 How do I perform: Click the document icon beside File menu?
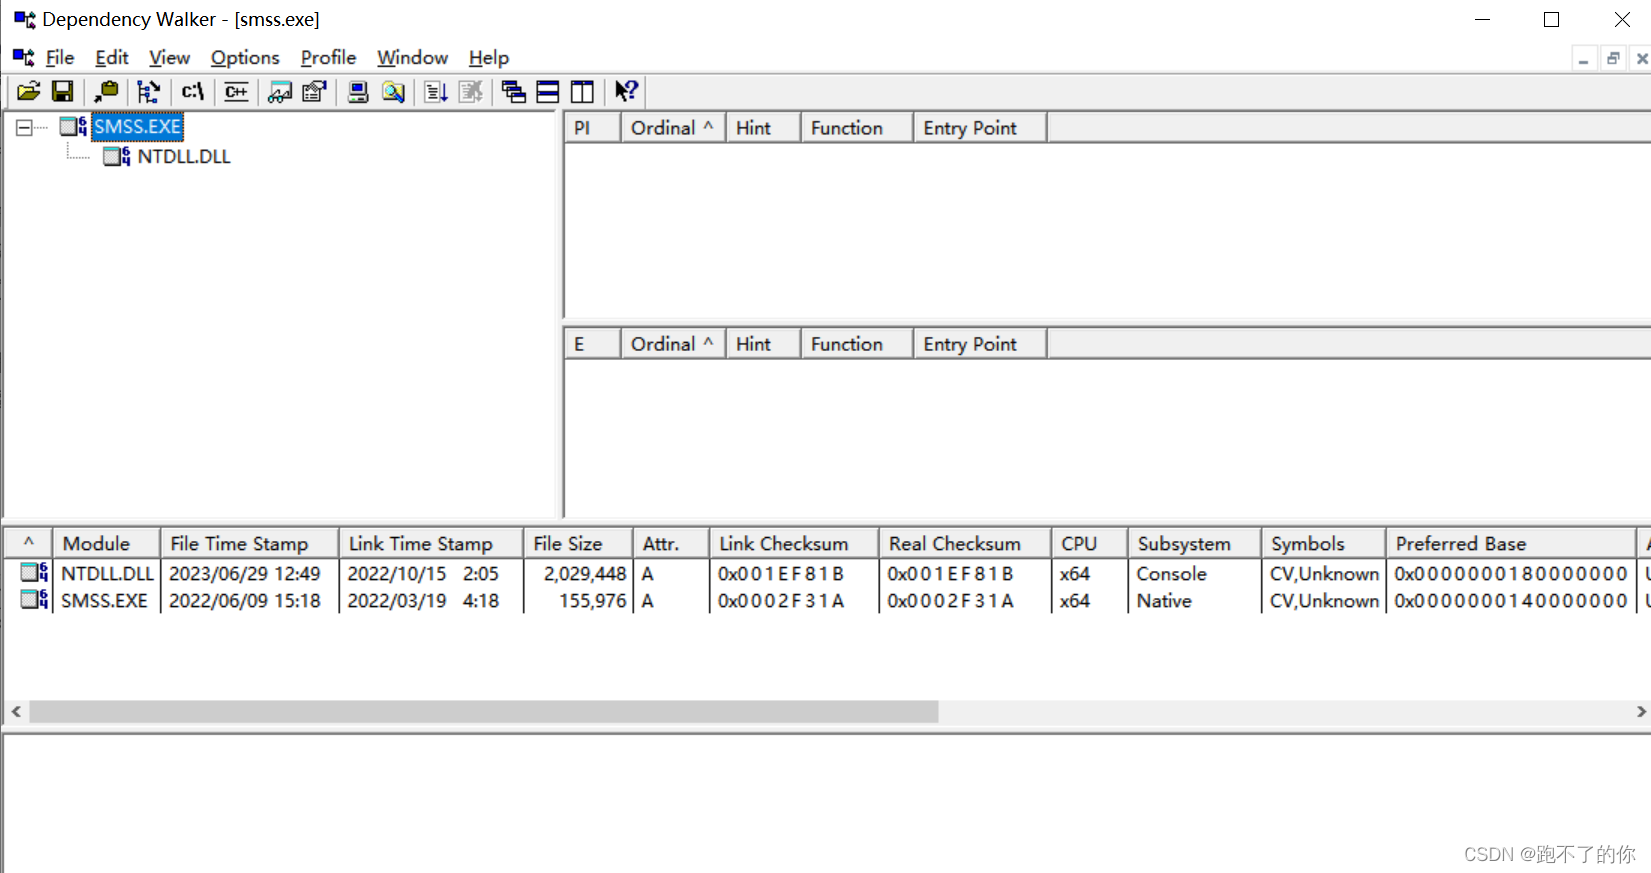coord(23,57)
